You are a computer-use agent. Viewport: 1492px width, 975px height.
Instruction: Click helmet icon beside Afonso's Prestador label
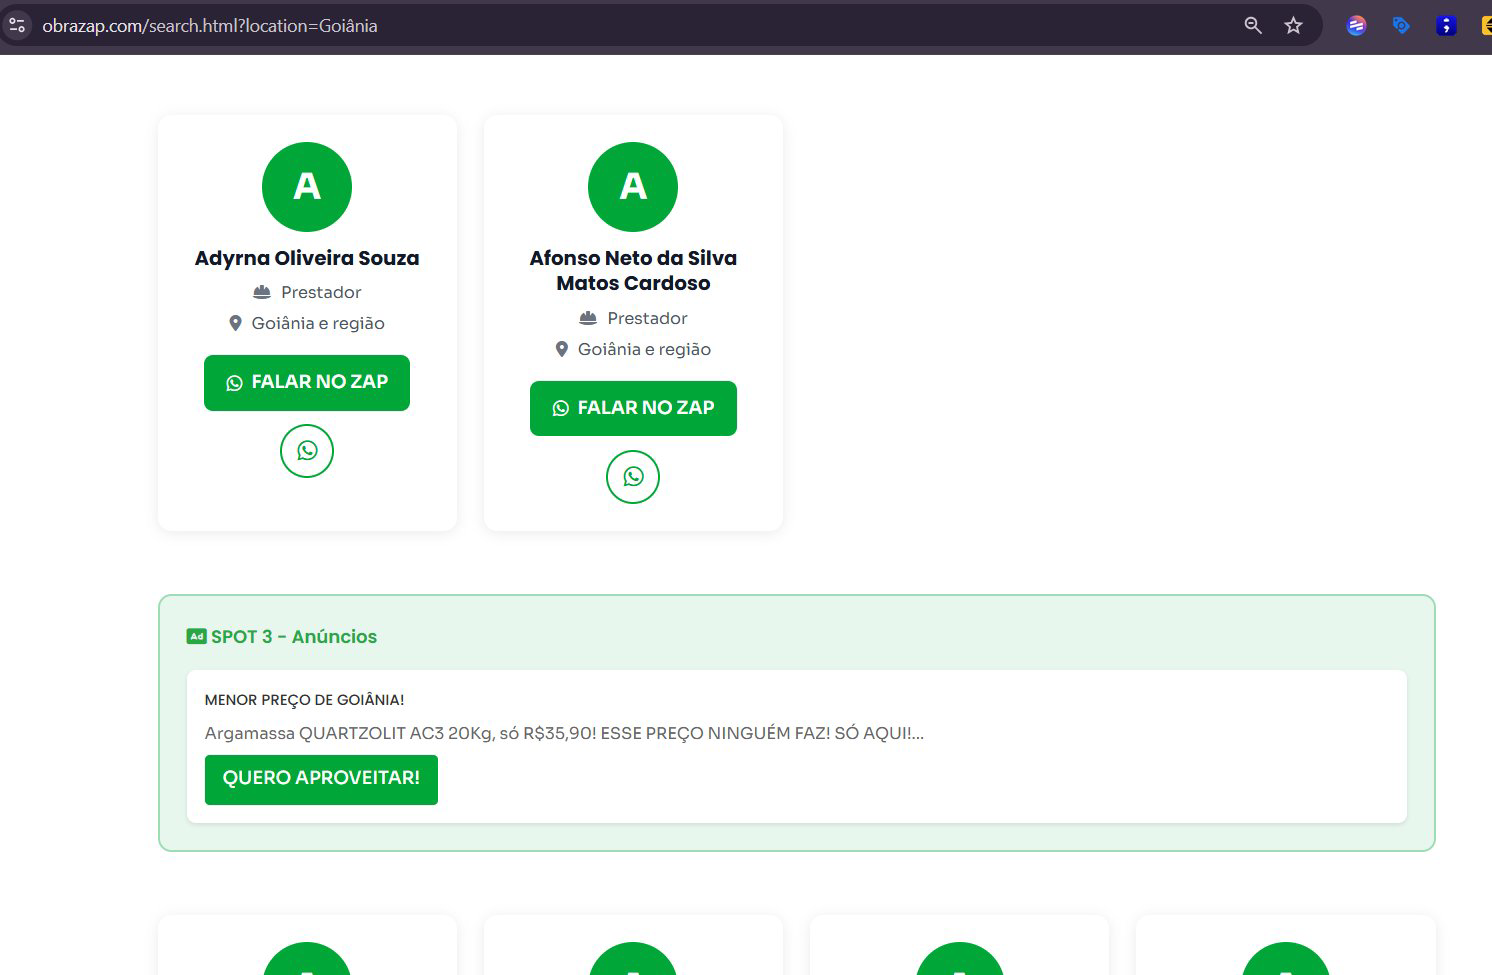click(x=588, y=318)
